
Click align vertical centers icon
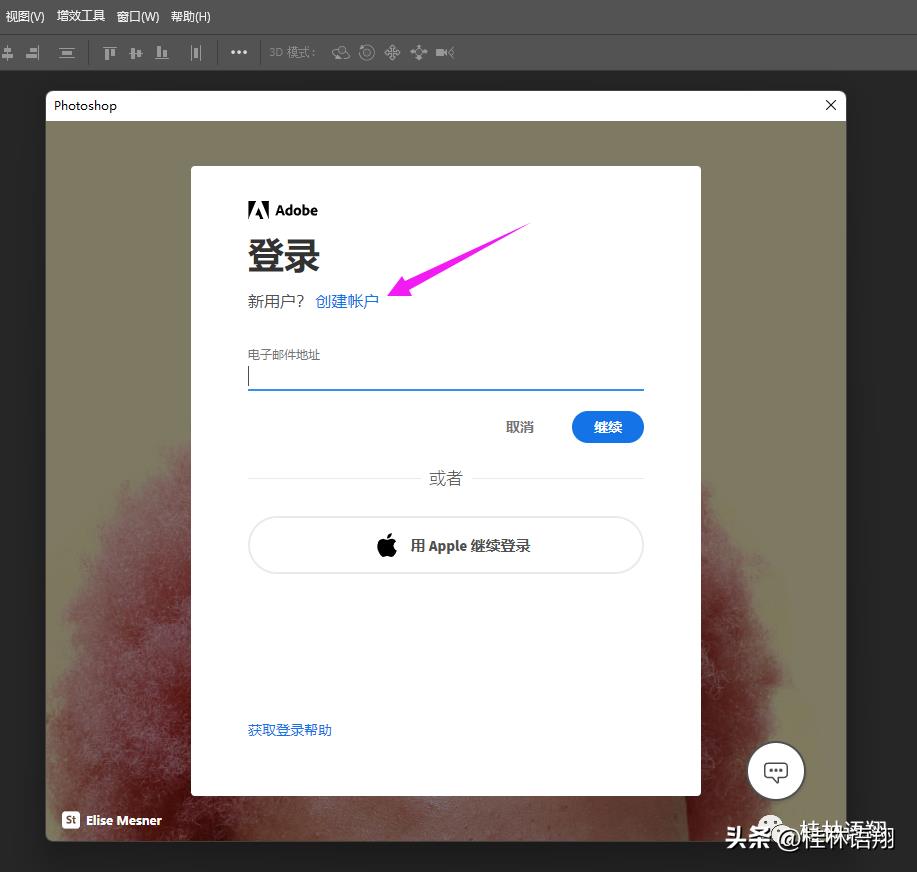point(136,53)
